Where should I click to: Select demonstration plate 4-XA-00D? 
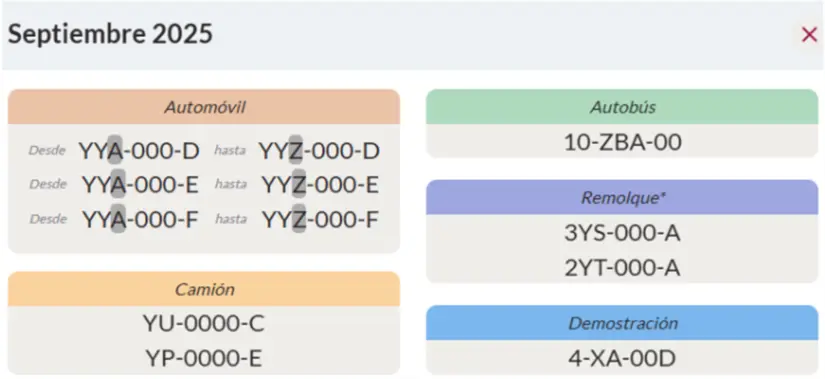[x=622, y=358]
